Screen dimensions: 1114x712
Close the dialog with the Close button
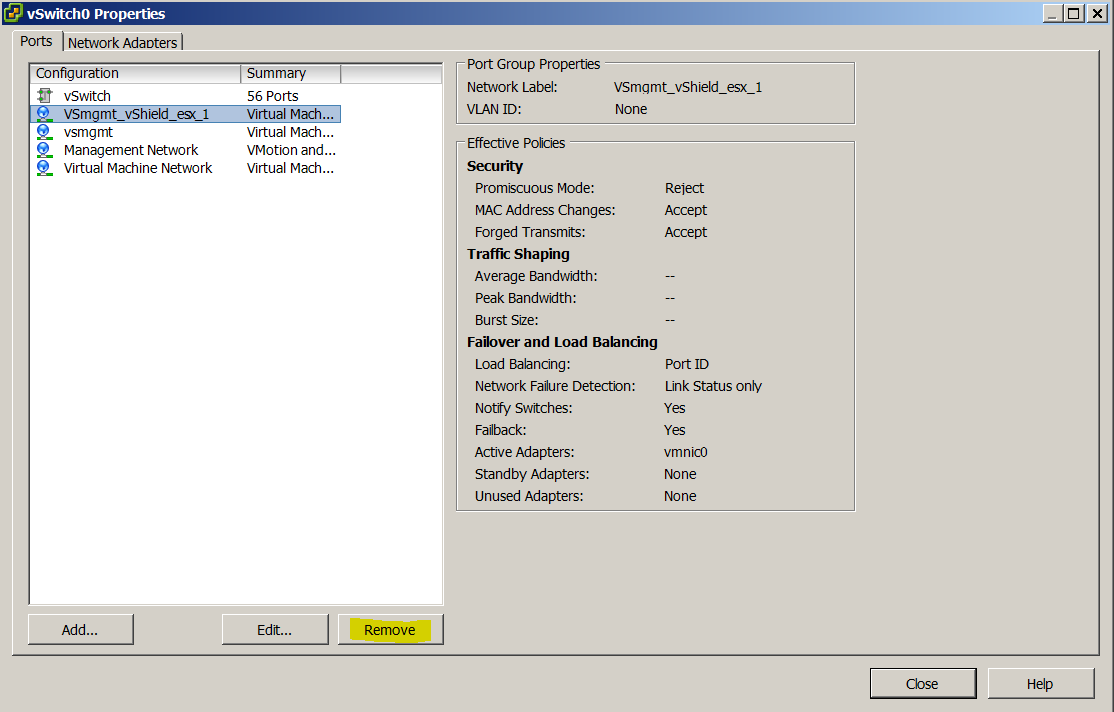pyautogui.click(x=921, y=684)
